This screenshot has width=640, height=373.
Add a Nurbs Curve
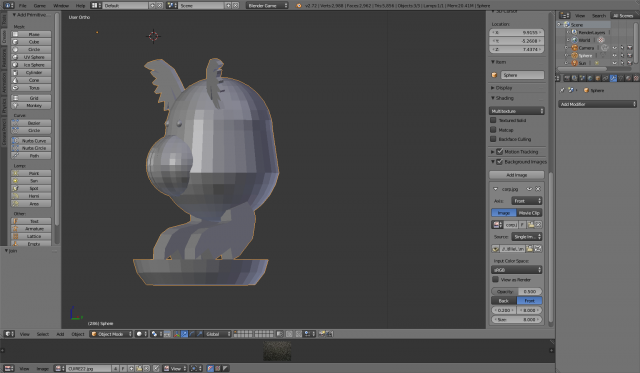coord(31,141)
